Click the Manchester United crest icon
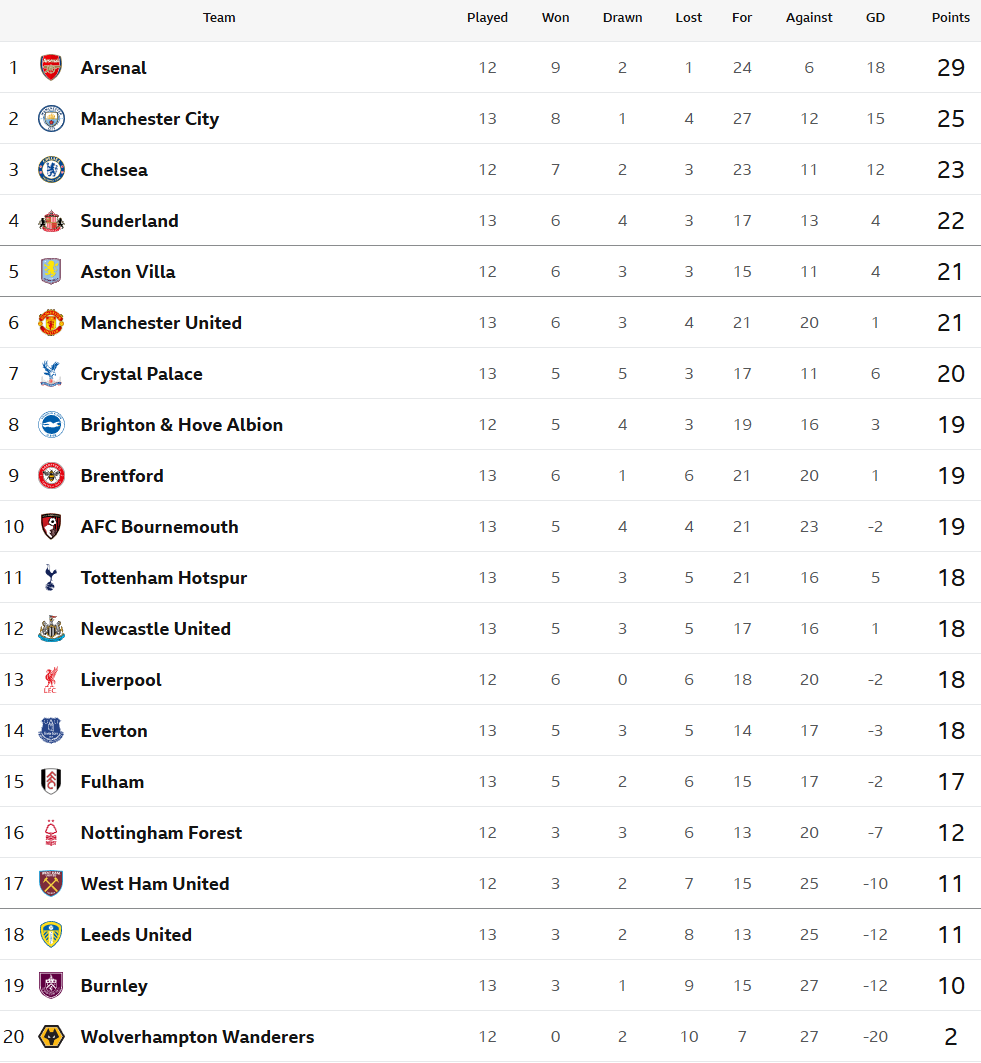The width and height of the screenshot is (981, 1063). [51, 323]
